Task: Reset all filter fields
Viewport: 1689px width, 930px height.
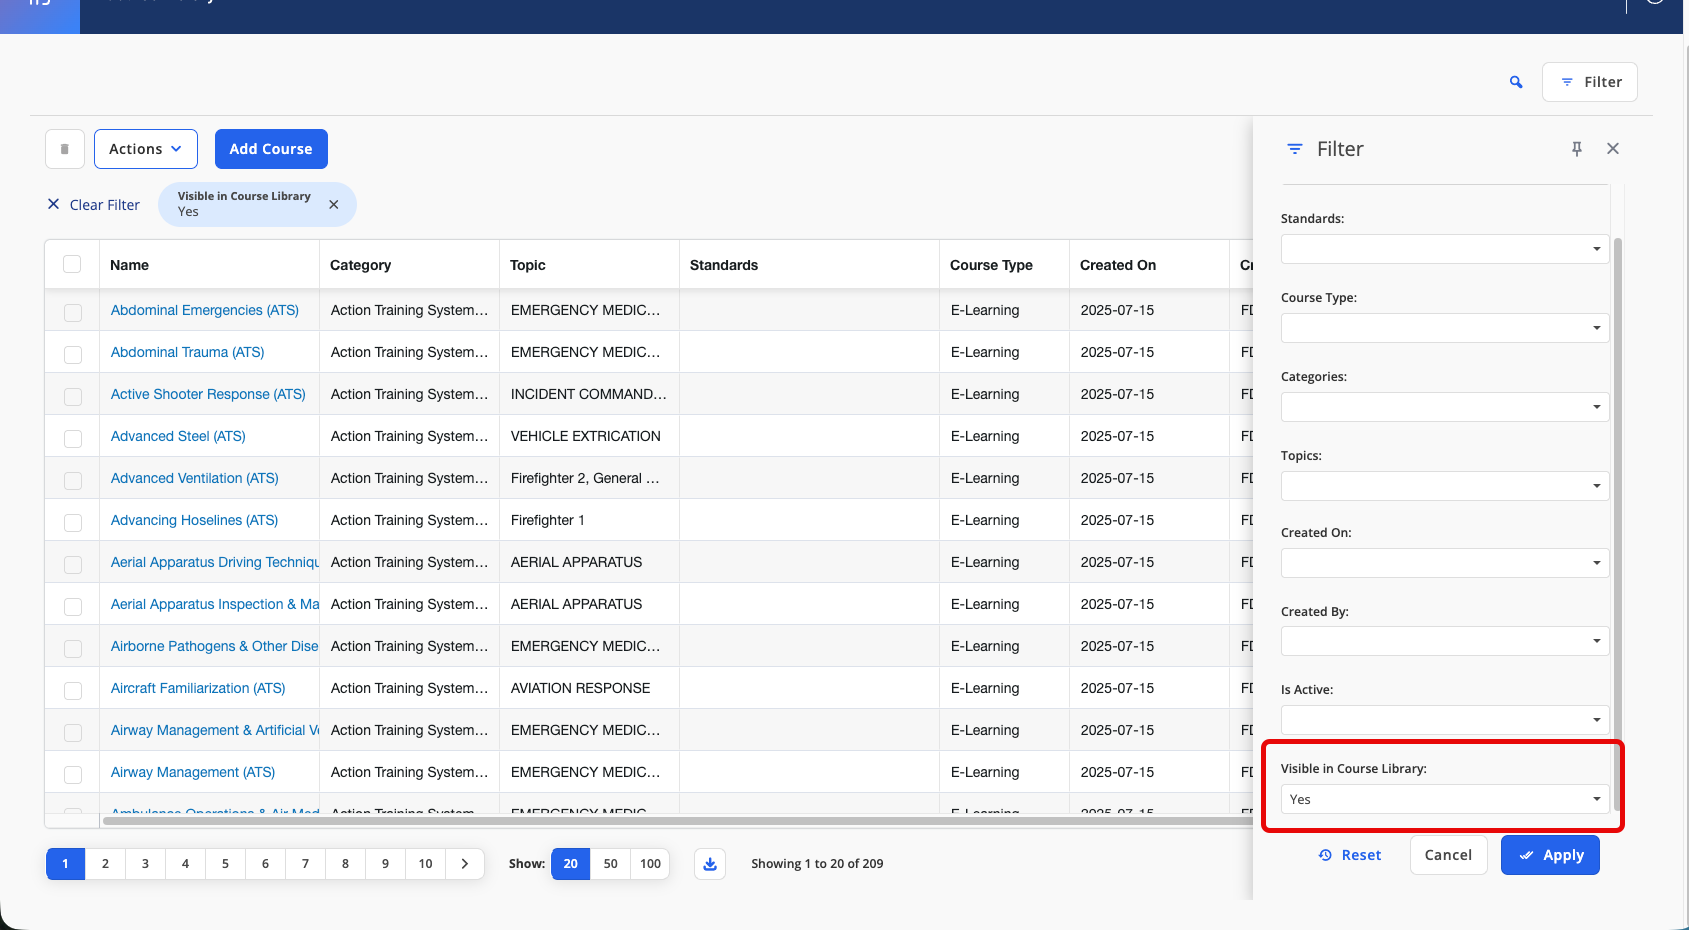Action: (1350, 855)
